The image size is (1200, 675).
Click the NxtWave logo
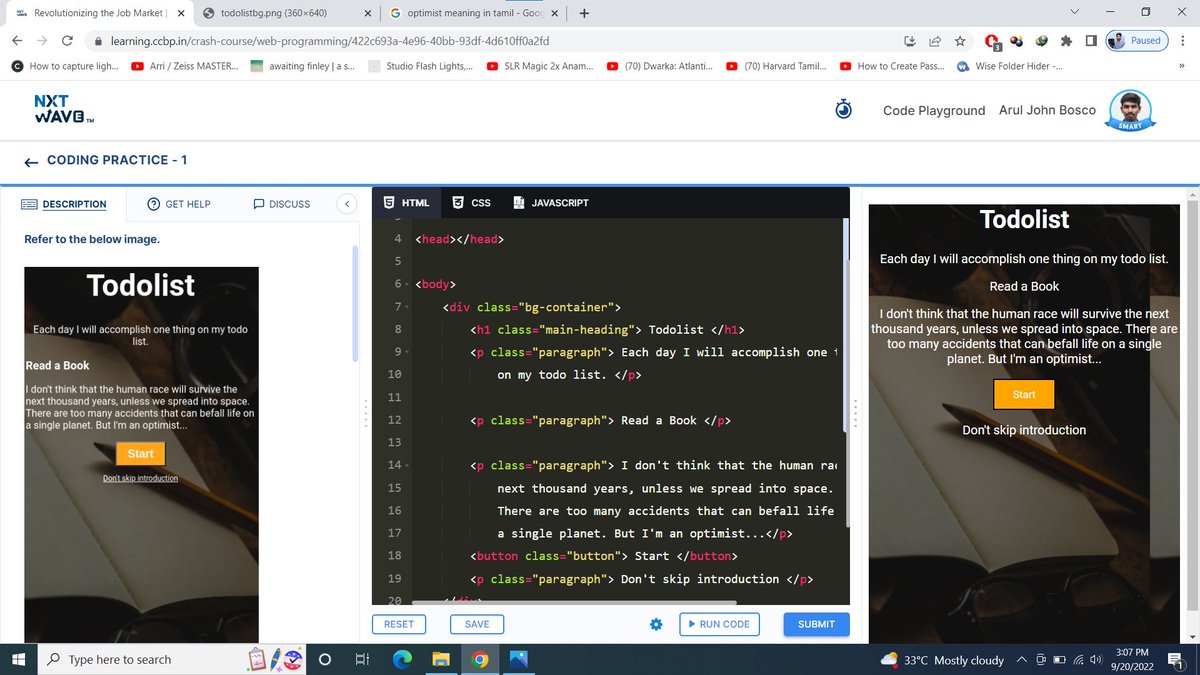coord(64,109)
